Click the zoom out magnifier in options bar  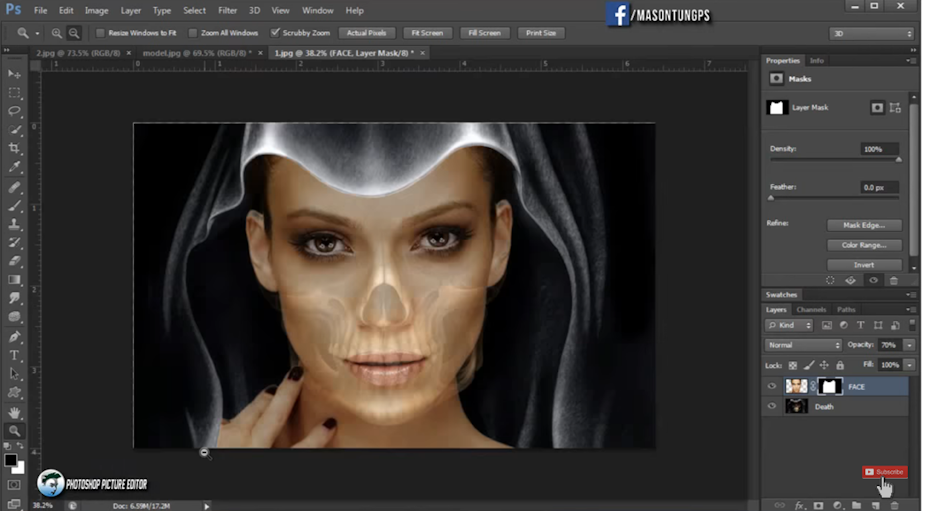point(74,33)
